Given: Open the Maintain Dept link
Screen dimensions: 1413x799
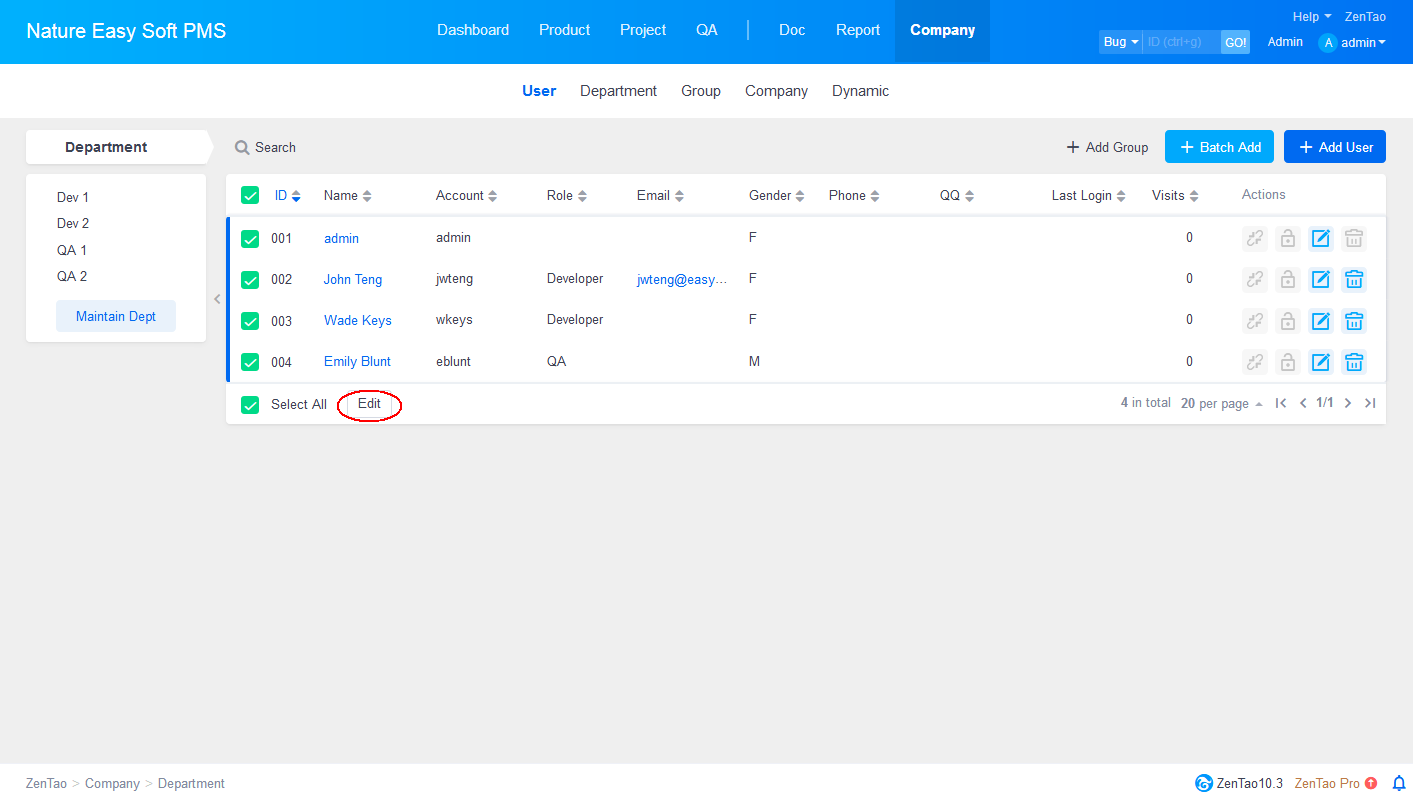Looking at the screenshot, I should [x=116, y=316].
